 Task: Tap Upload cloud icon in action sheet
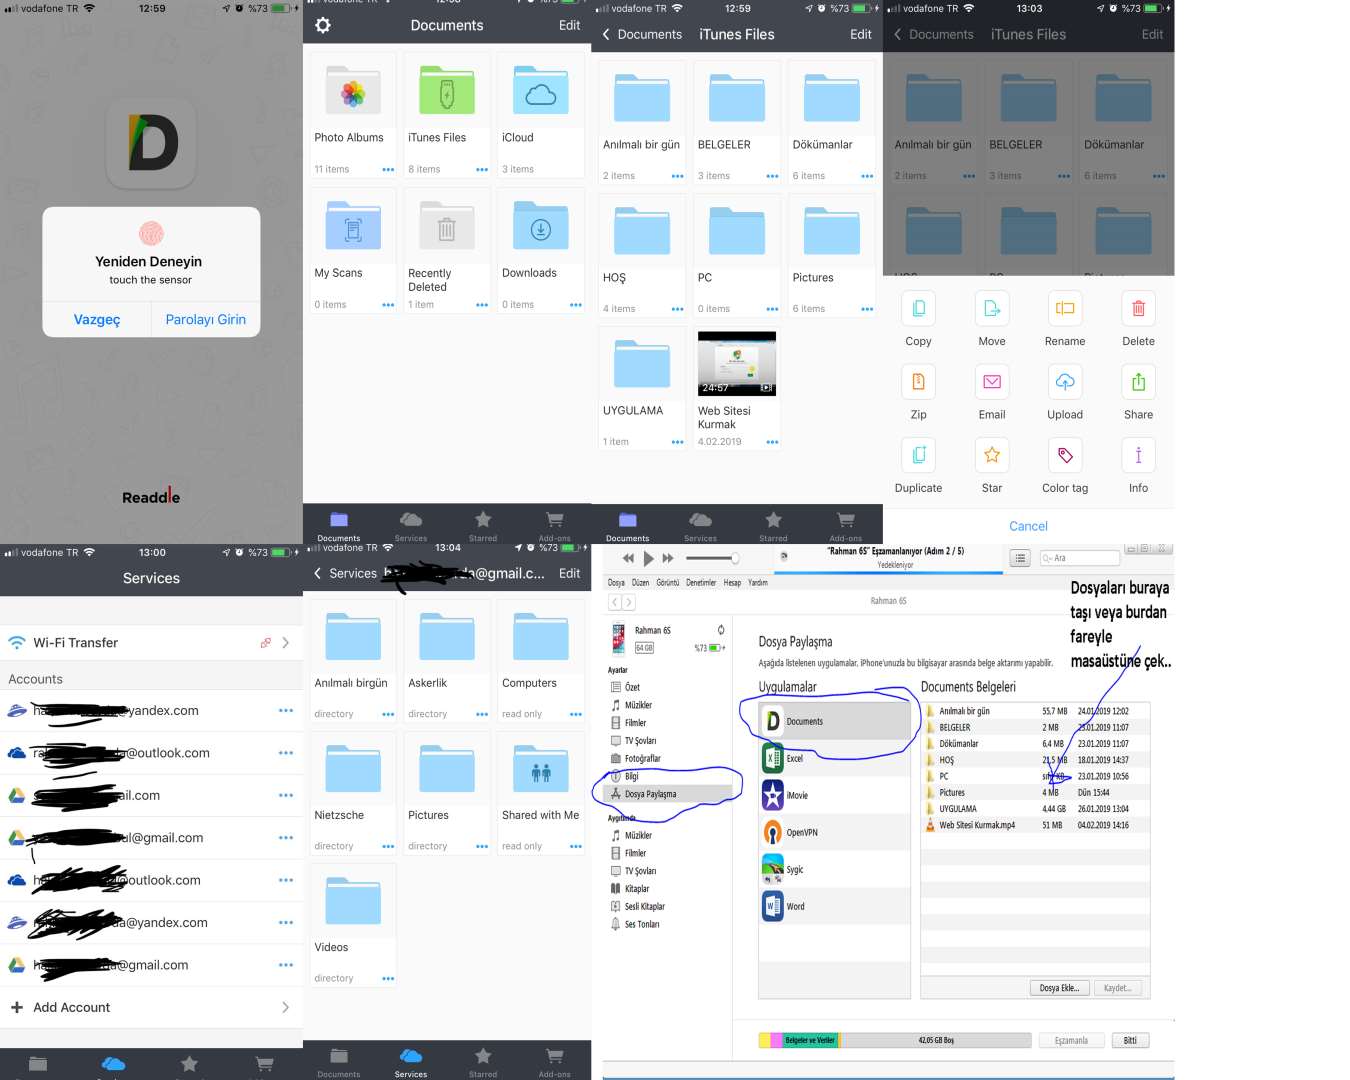pyautogui.click(x=1065, y=382)
